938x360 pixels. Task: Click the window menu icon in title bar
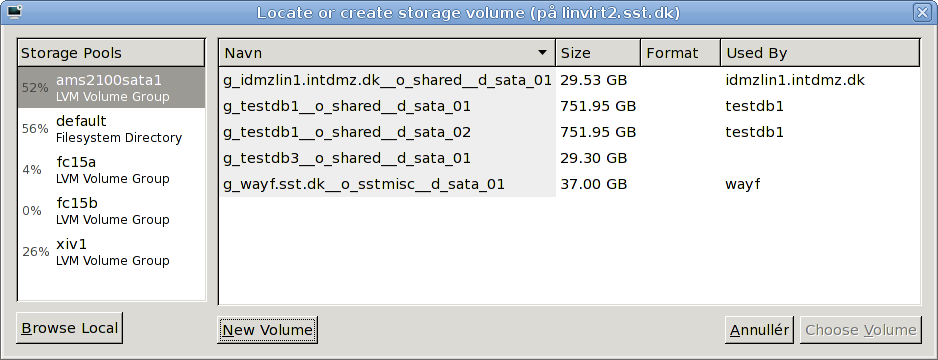pyautogui.click(x=13, y=11)
